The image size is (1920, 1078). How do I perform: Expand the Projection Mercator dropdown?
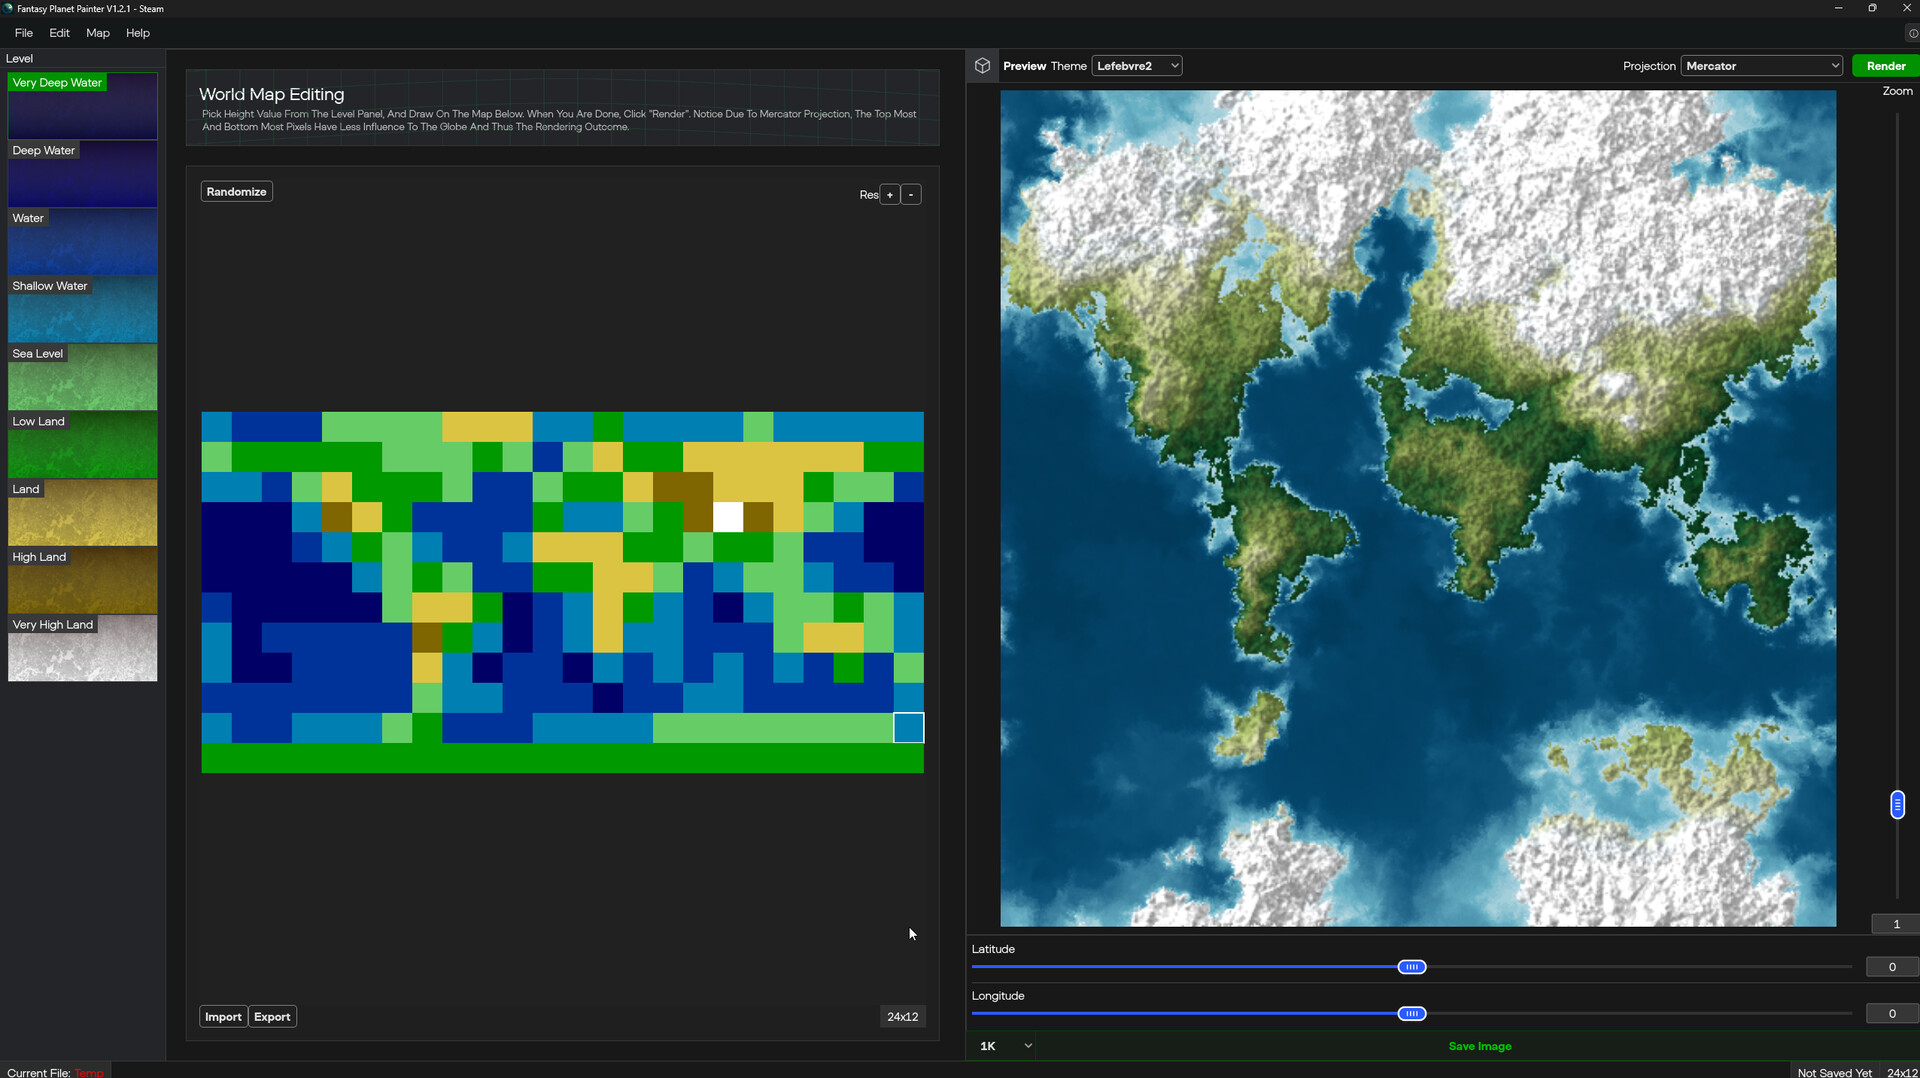(1761, 66)
